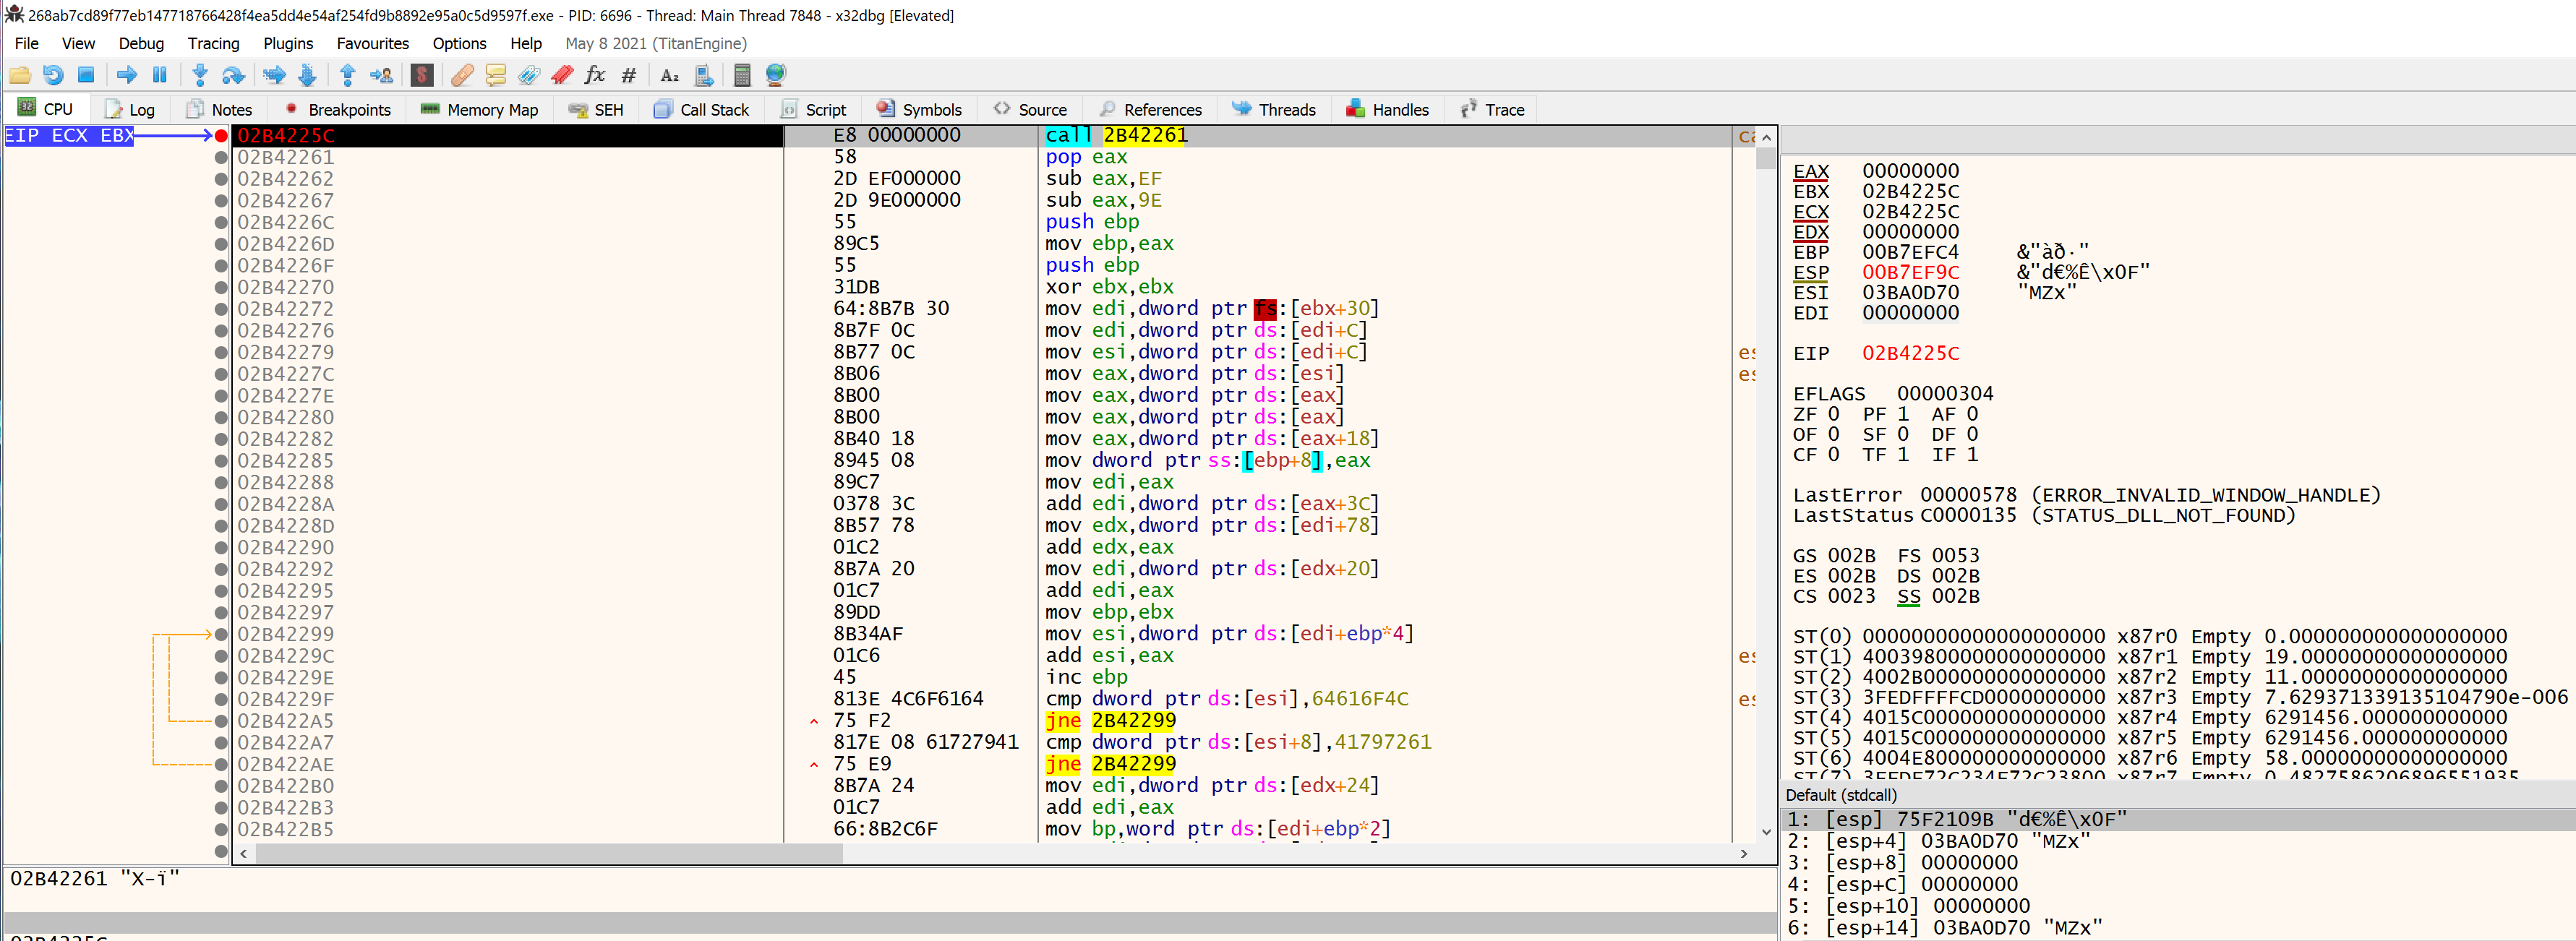Click the Find Intermodular Calls icon
2576x941 pixels.
(704, 75)
